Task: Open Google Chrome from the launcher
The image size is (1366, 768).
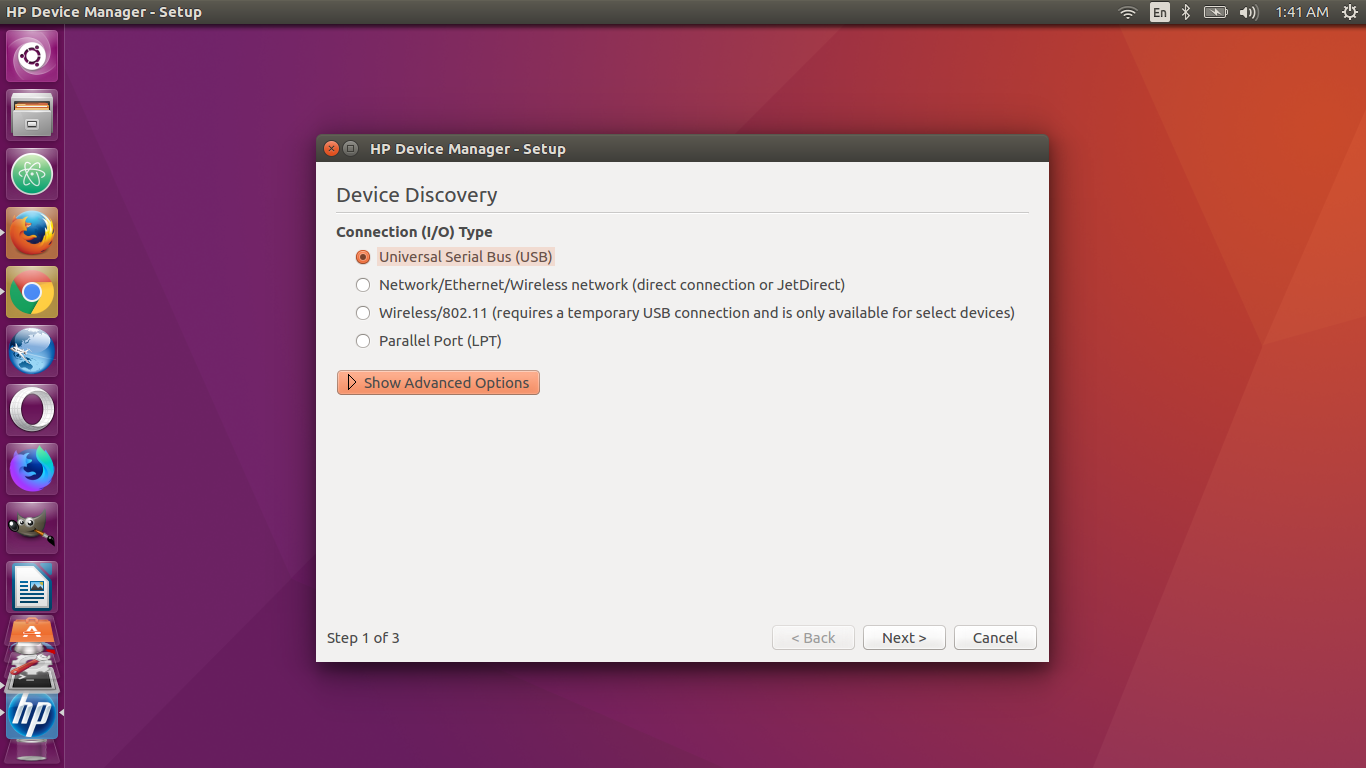Action: (x=32, y=292)
